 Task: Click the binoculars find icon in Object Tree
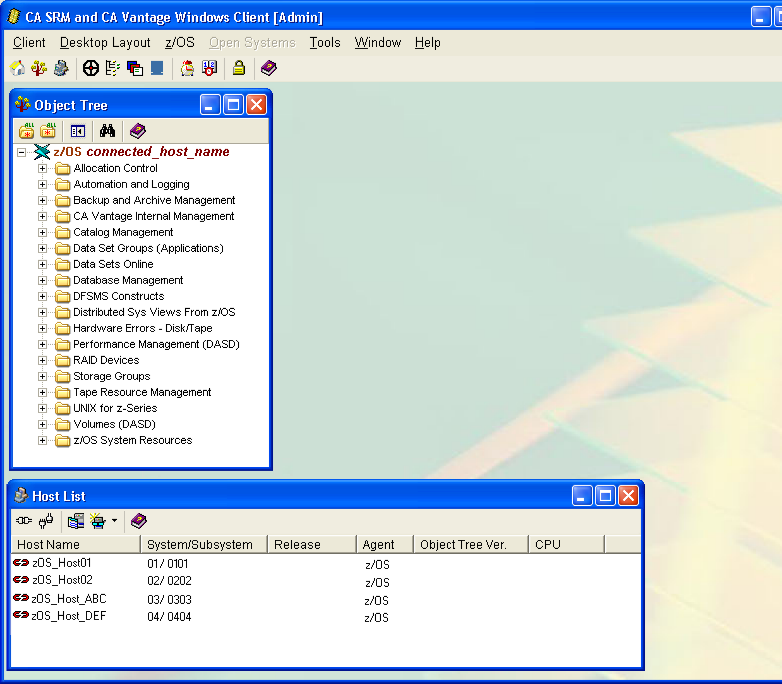[x=107, y=131]
